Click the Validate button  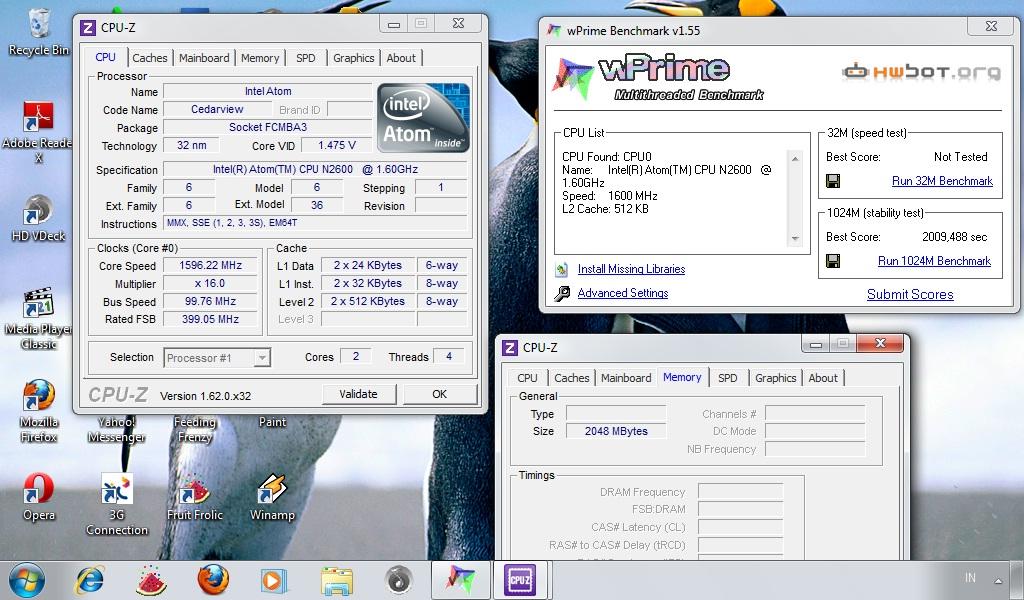click(x=359, y=394)
